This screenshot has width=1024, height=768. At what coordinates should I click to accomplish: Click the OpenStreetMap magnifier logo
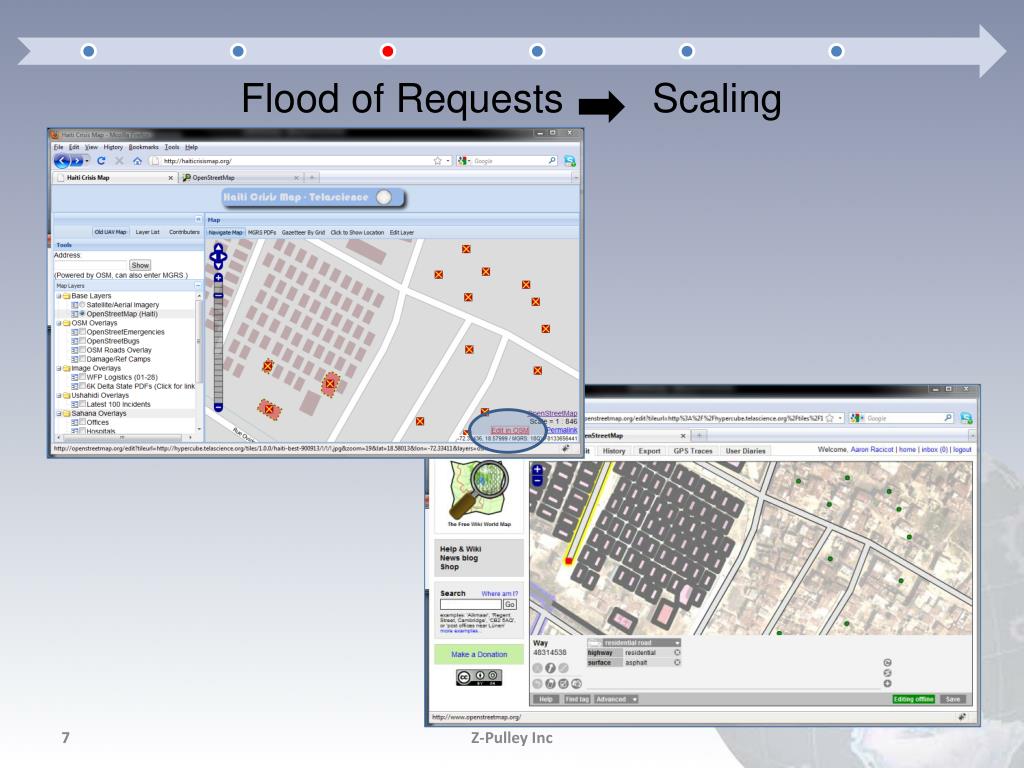[x=479, y=490]
